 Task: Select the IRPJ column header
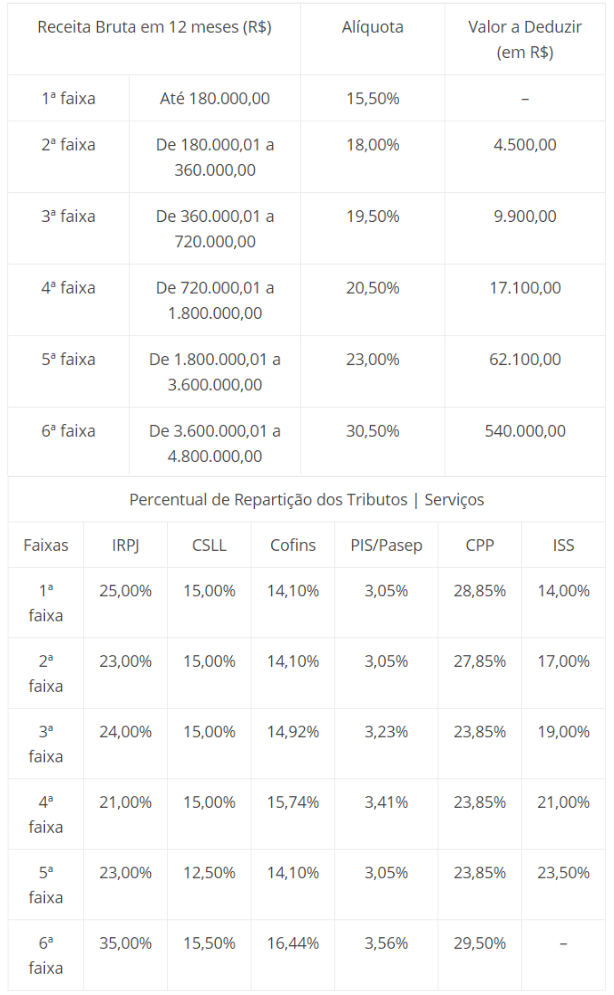click(x=125, y=545)
